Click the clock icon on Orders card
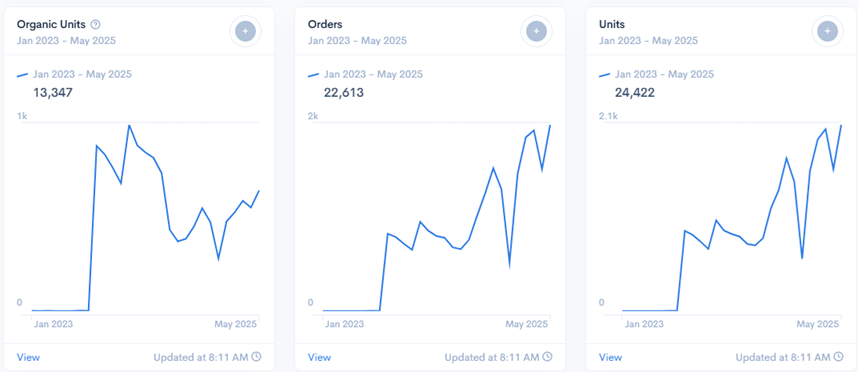 [x=547, y=357]
